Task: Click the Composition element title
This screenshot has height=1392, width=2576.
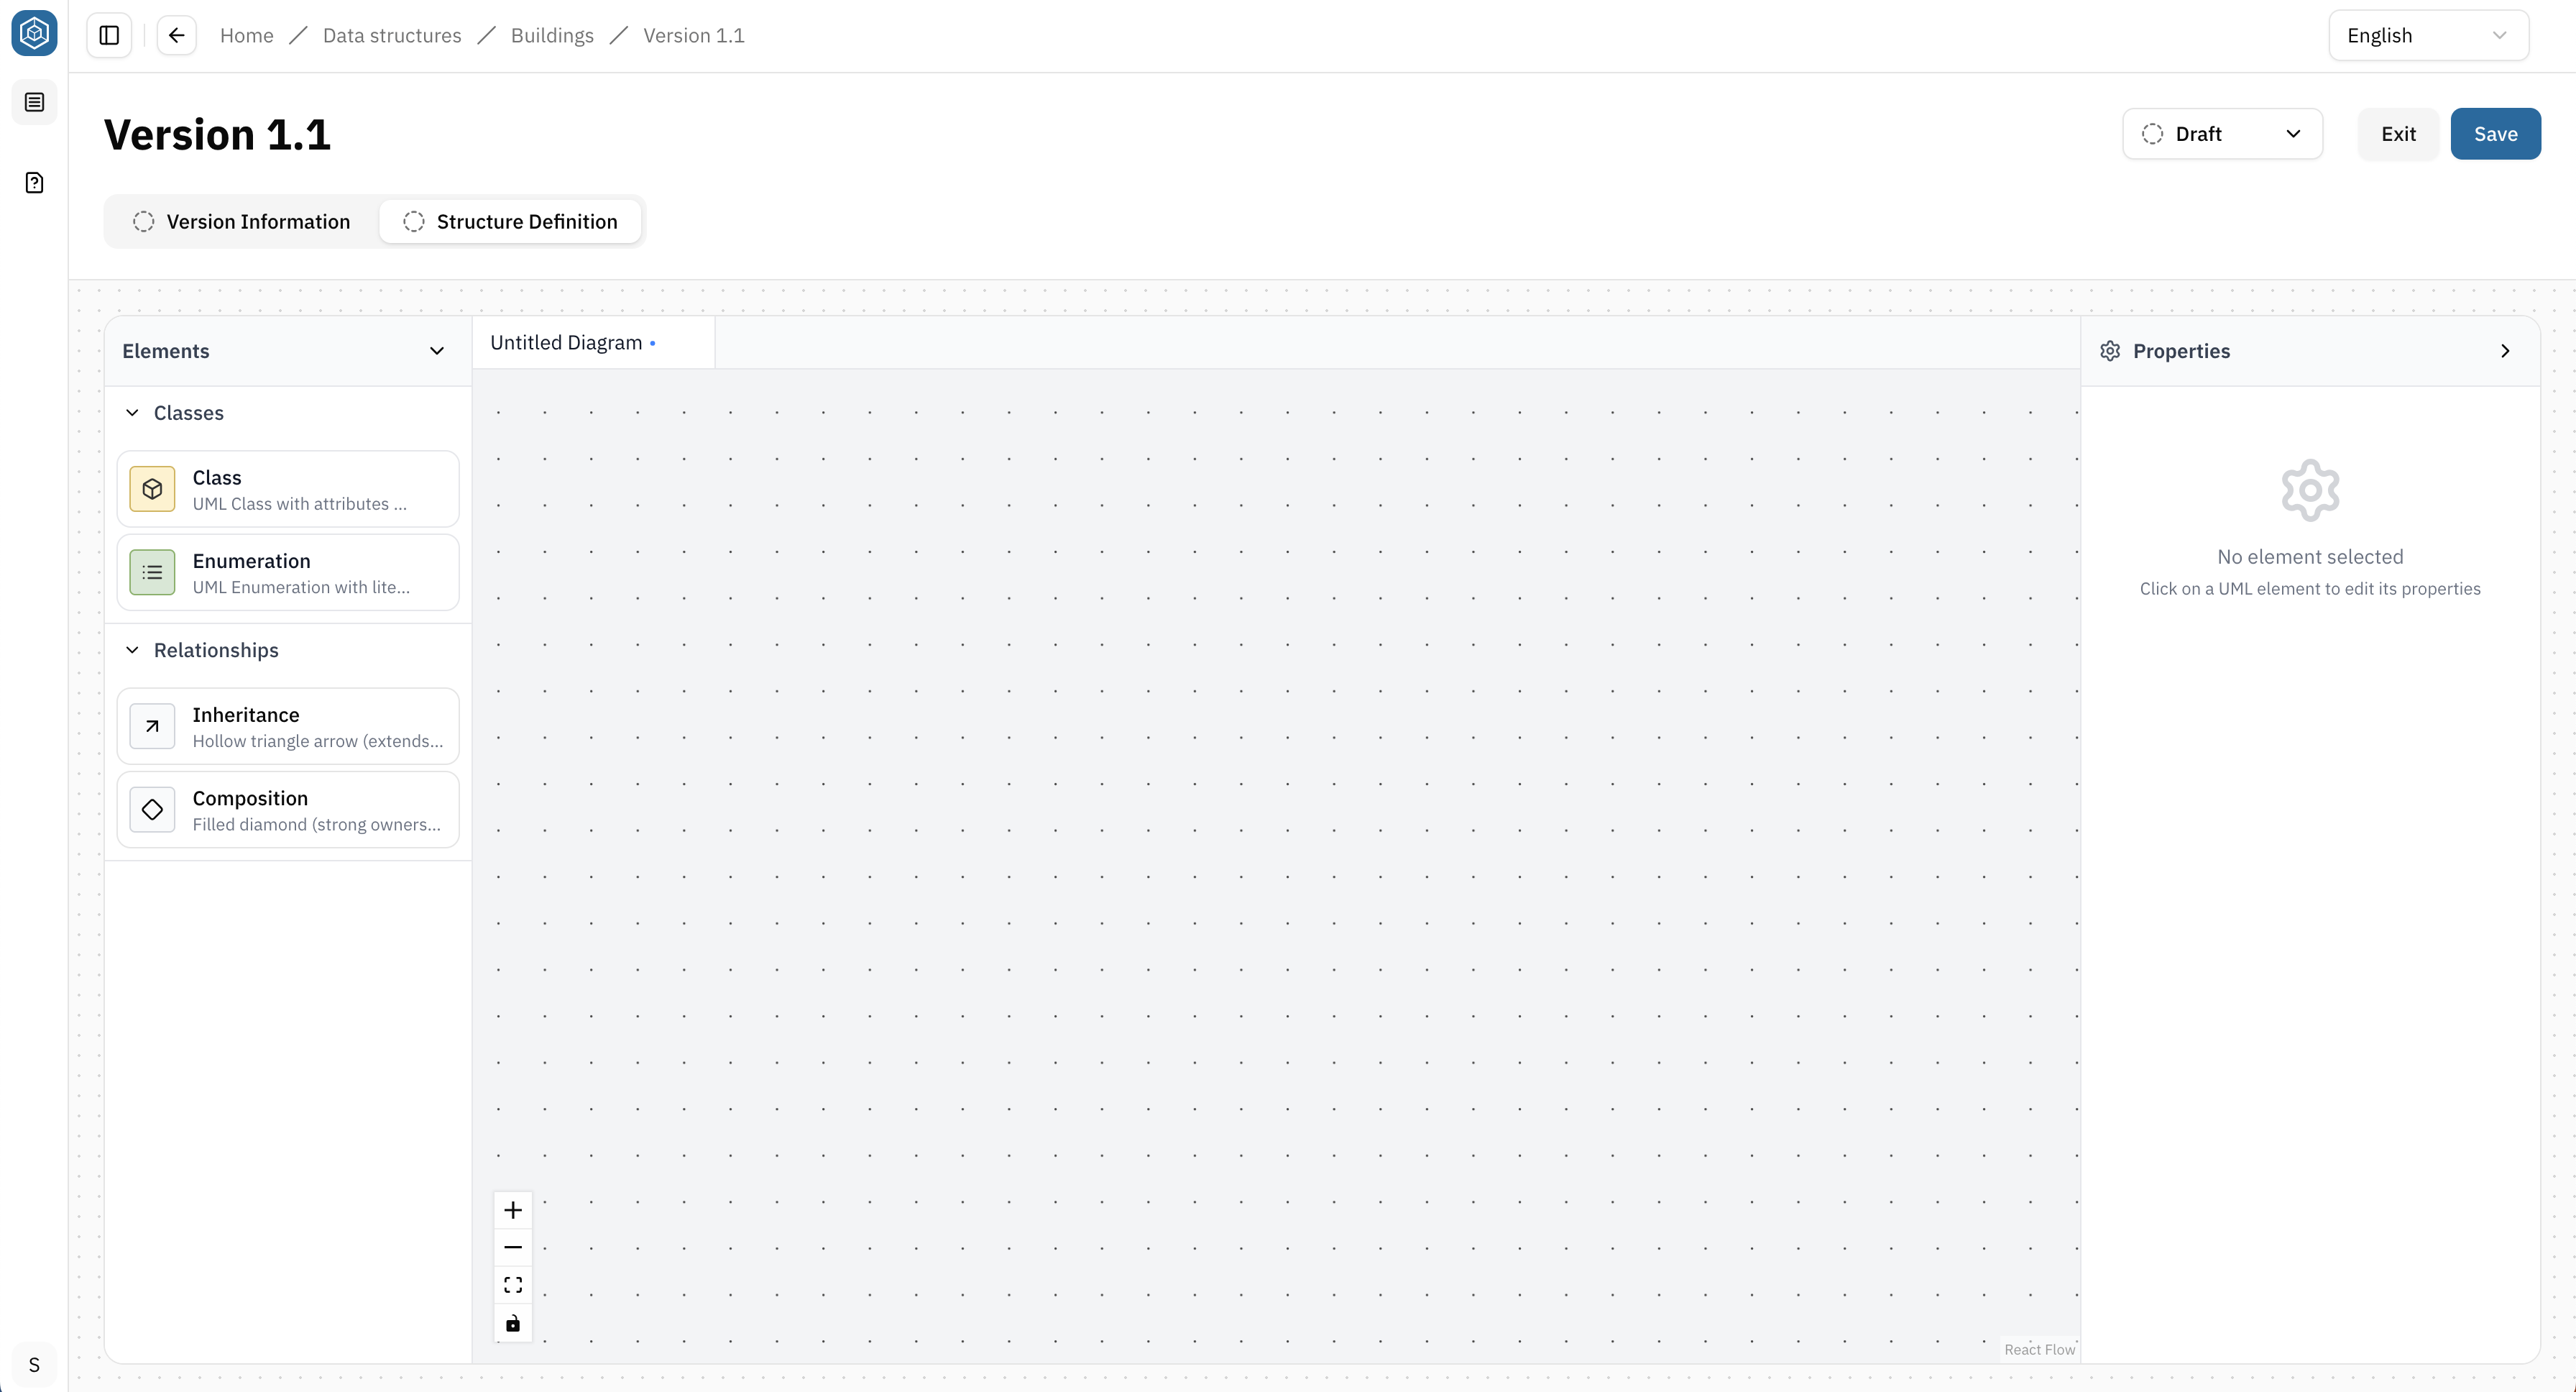Action: point(250,798)
